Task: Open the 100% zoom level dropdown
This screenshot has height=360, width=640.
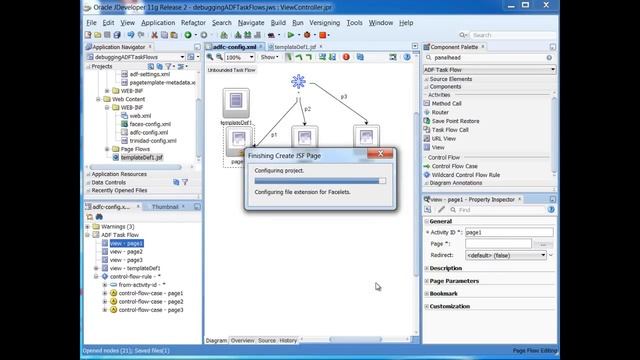Action: click(251, 58)
